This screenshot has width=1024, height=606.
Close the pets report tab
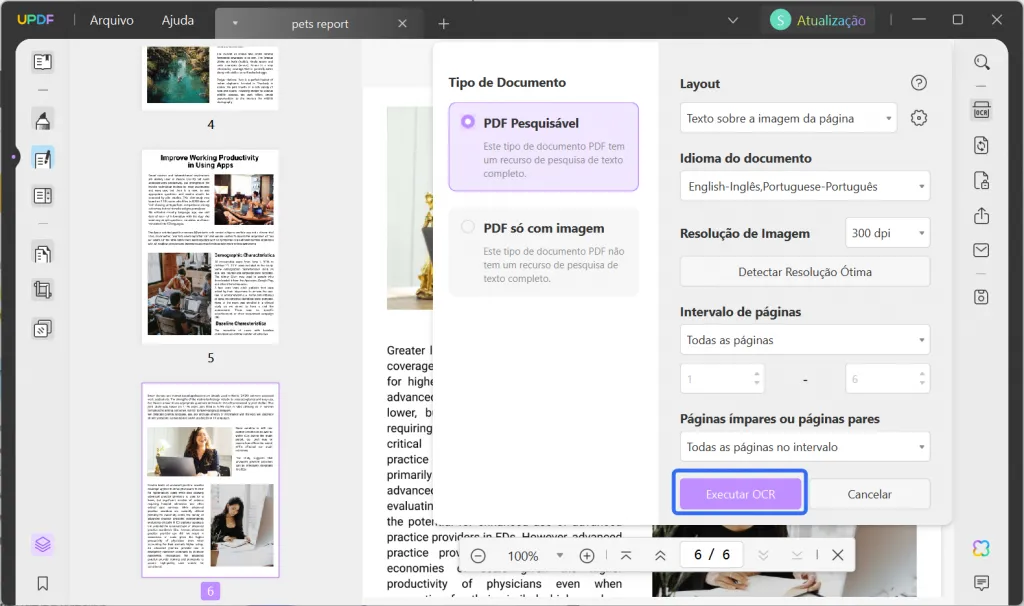(402, 24)
